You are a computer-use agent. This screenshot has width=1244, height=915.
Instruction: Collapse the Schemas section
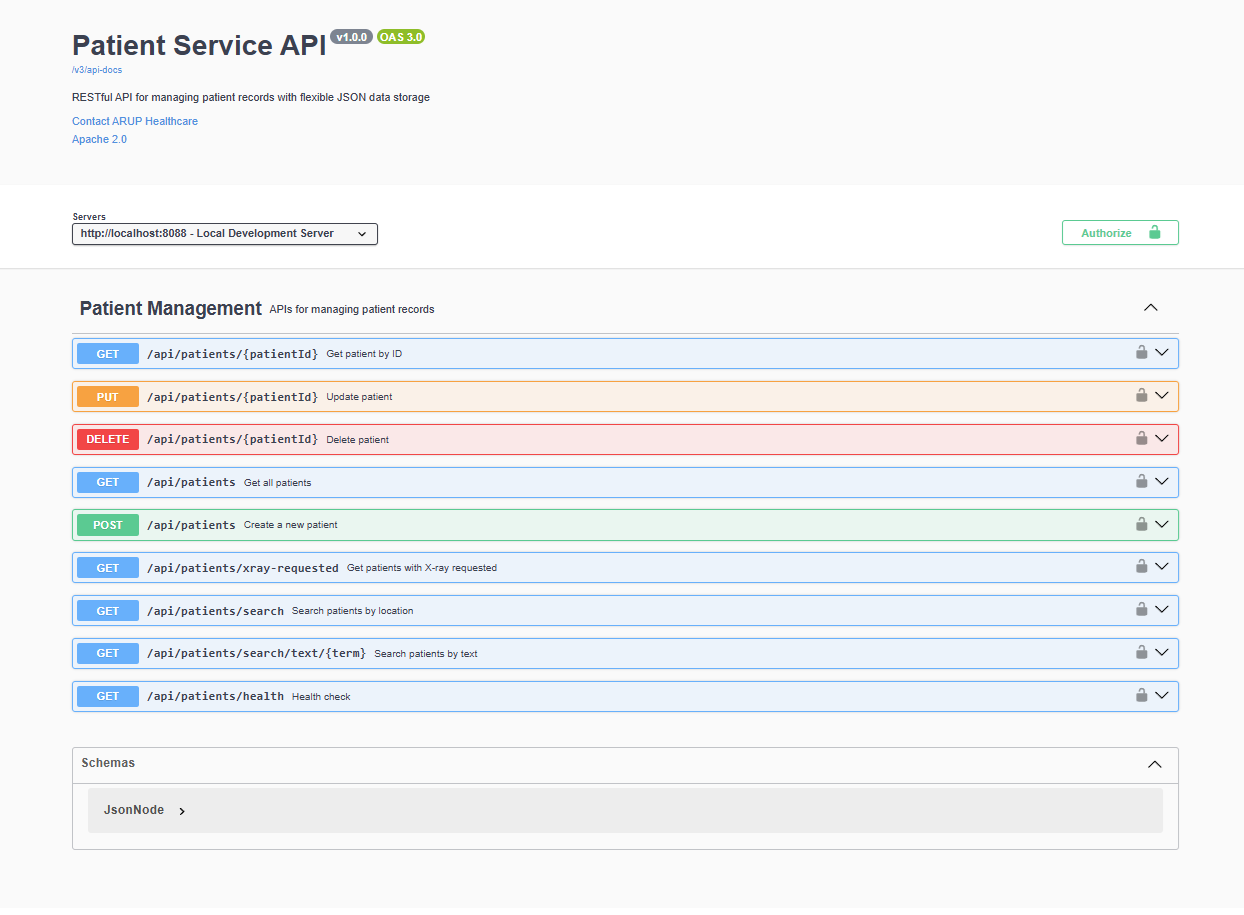coord(1155,764)
